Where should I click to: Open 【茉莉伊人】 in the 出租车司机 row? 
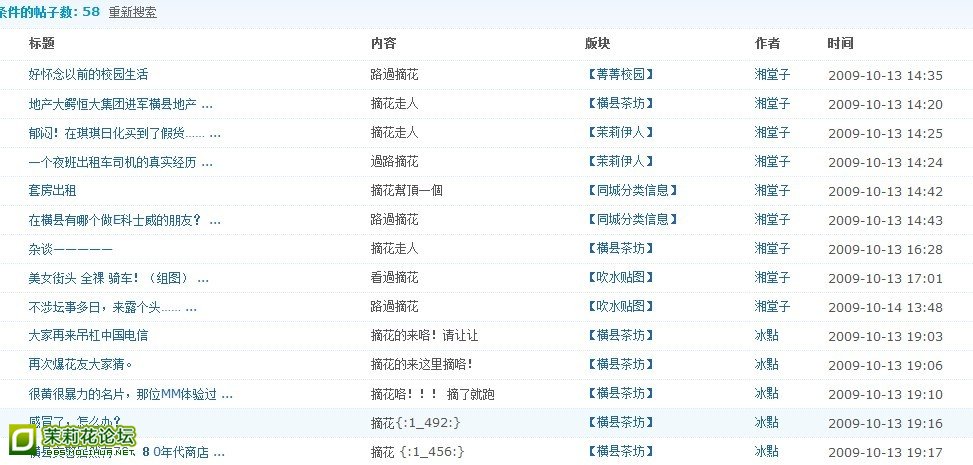[x=619, y=161]
